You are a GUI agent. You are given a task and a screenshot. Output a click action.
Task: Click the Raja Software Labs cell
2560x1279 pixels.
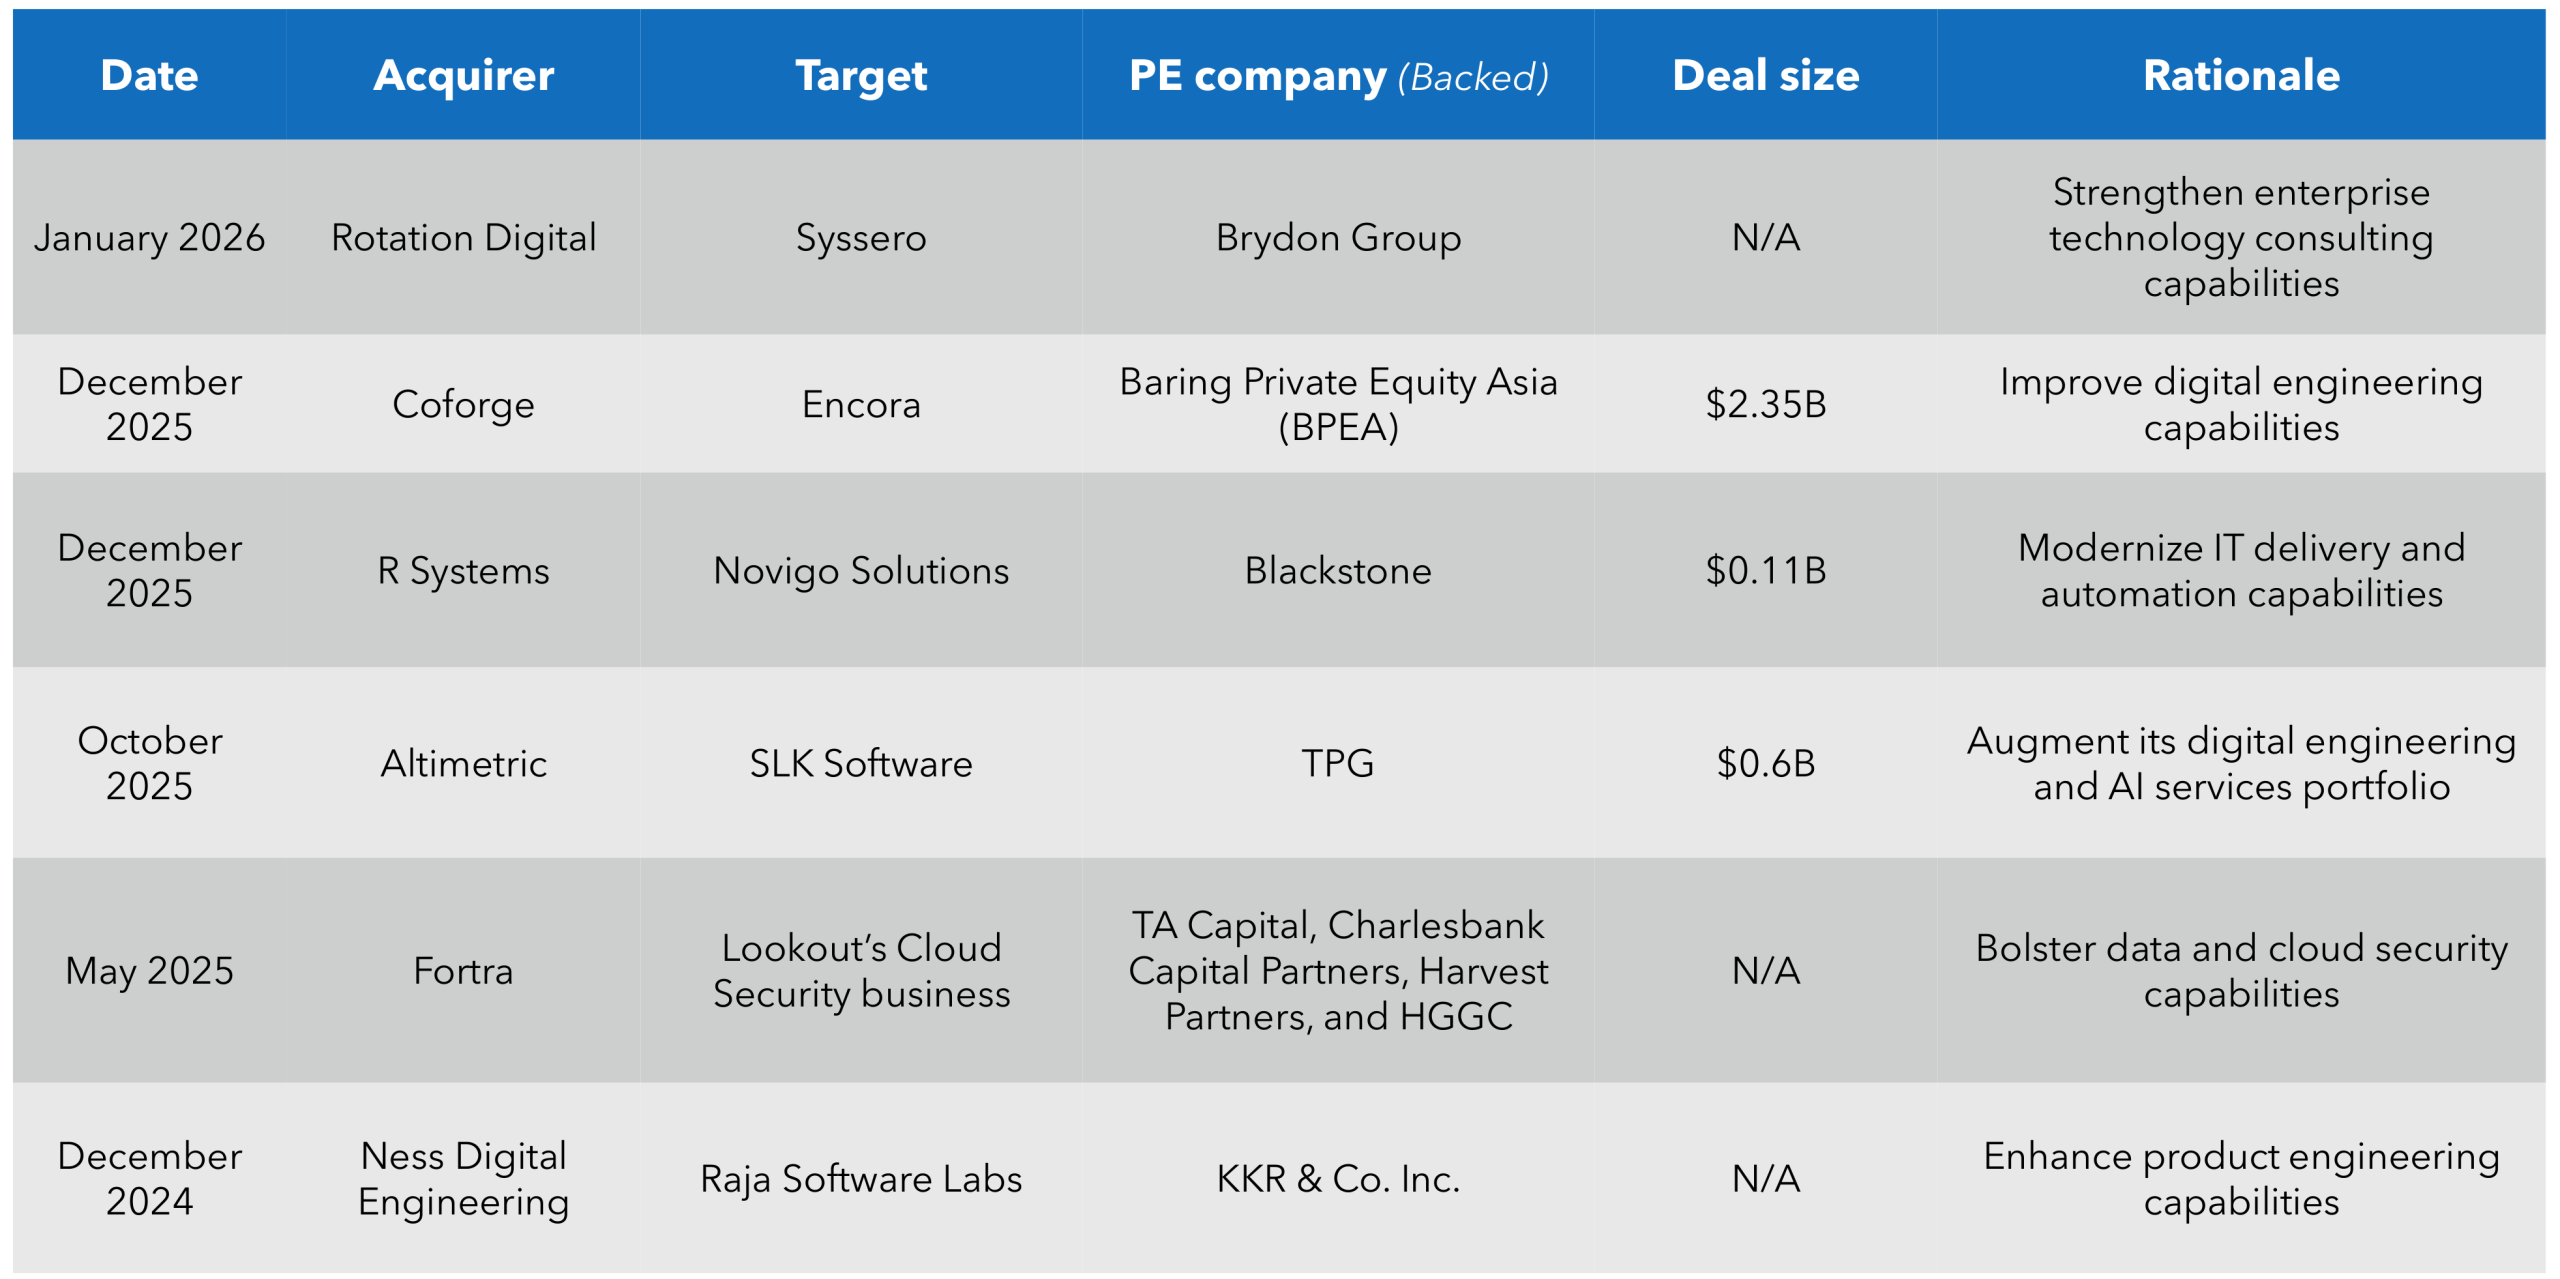[861, 1179]
